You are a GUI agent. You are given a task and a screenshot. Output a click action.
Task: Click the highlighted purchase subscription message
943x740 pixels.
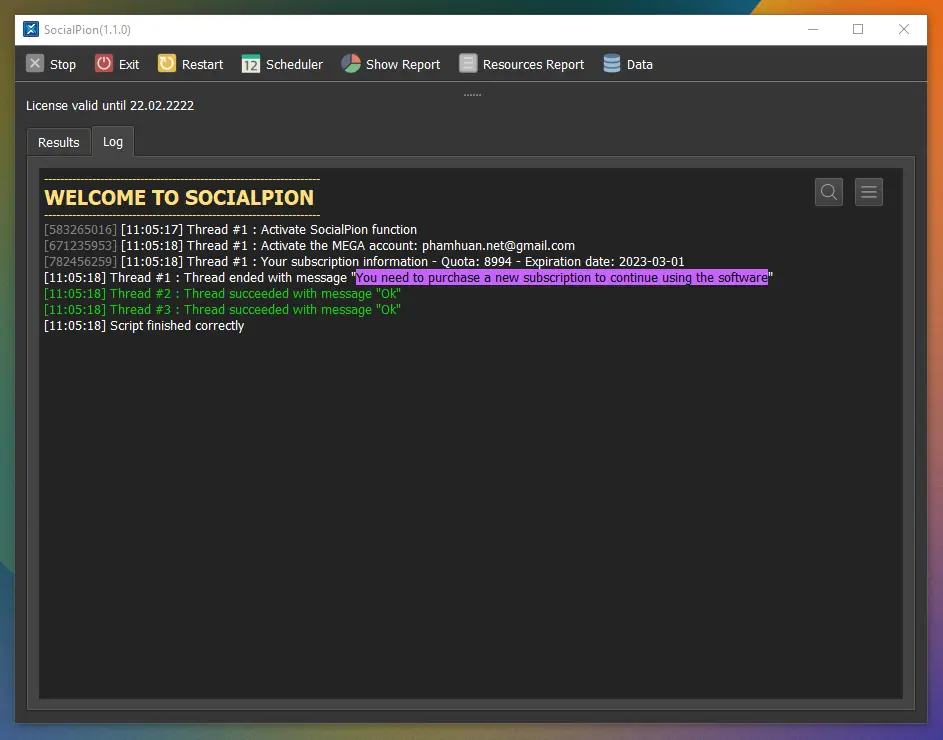tap(562, 277)
